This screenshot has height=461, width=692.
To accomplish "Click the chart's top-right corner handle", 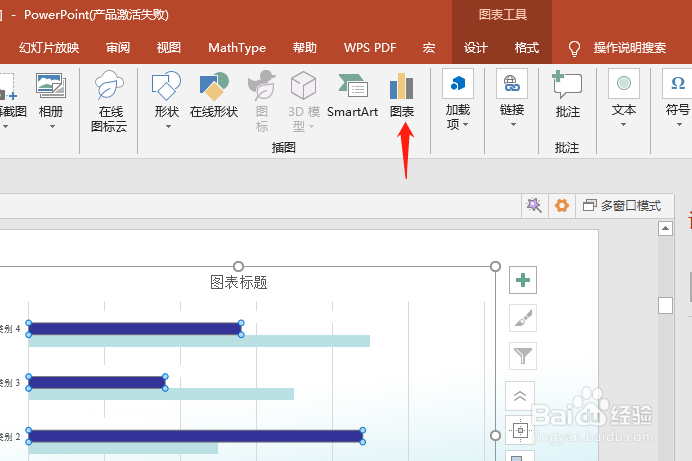I will coord(495,266).
